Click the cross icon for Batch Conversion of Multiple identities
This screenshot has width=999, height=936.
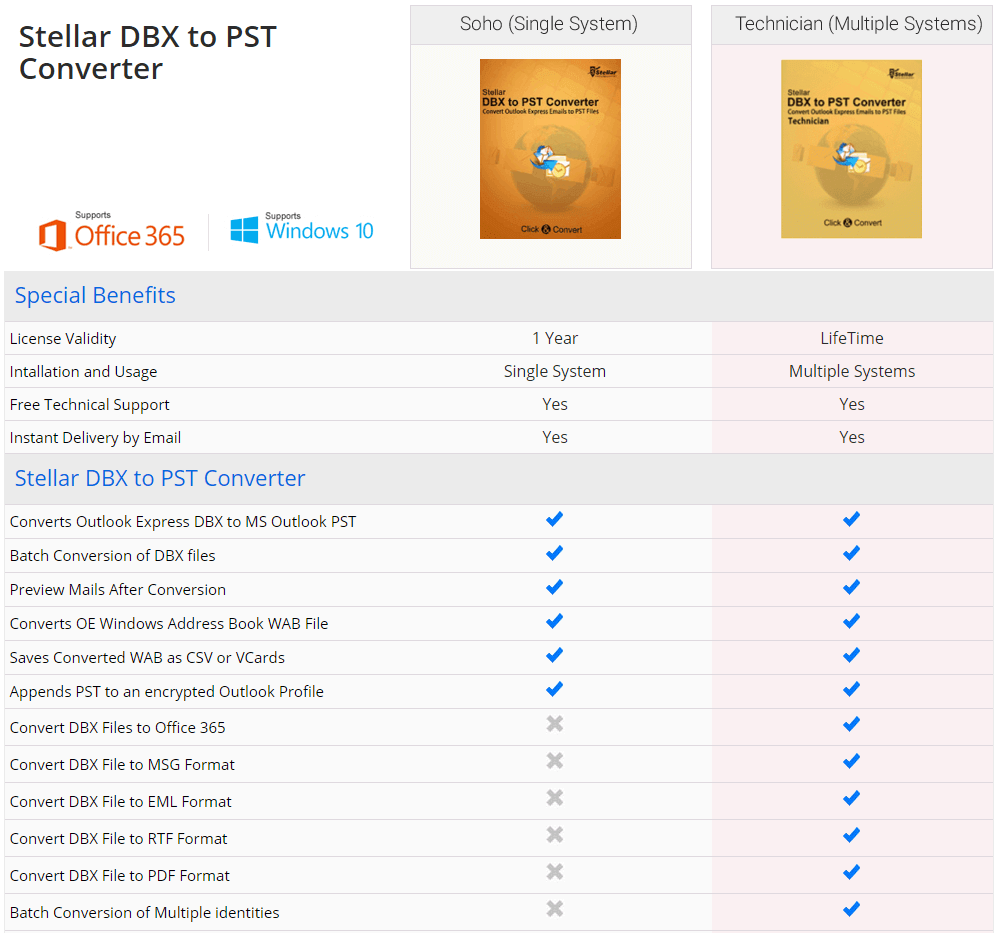pos(554,909)
